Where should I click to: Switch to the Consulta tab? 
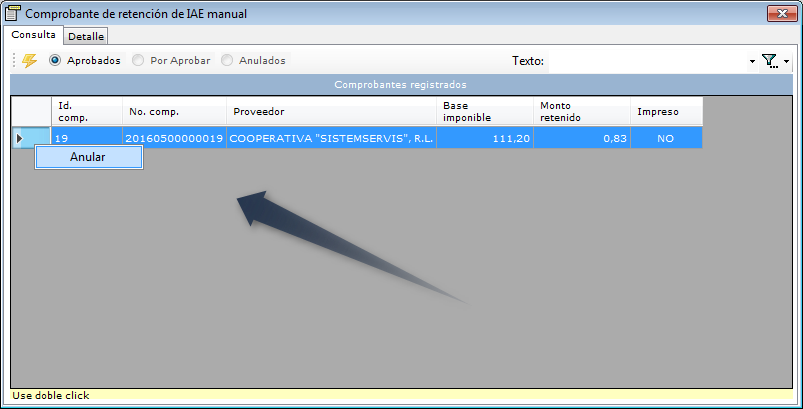pyautogui.click(x=33, y=35)
